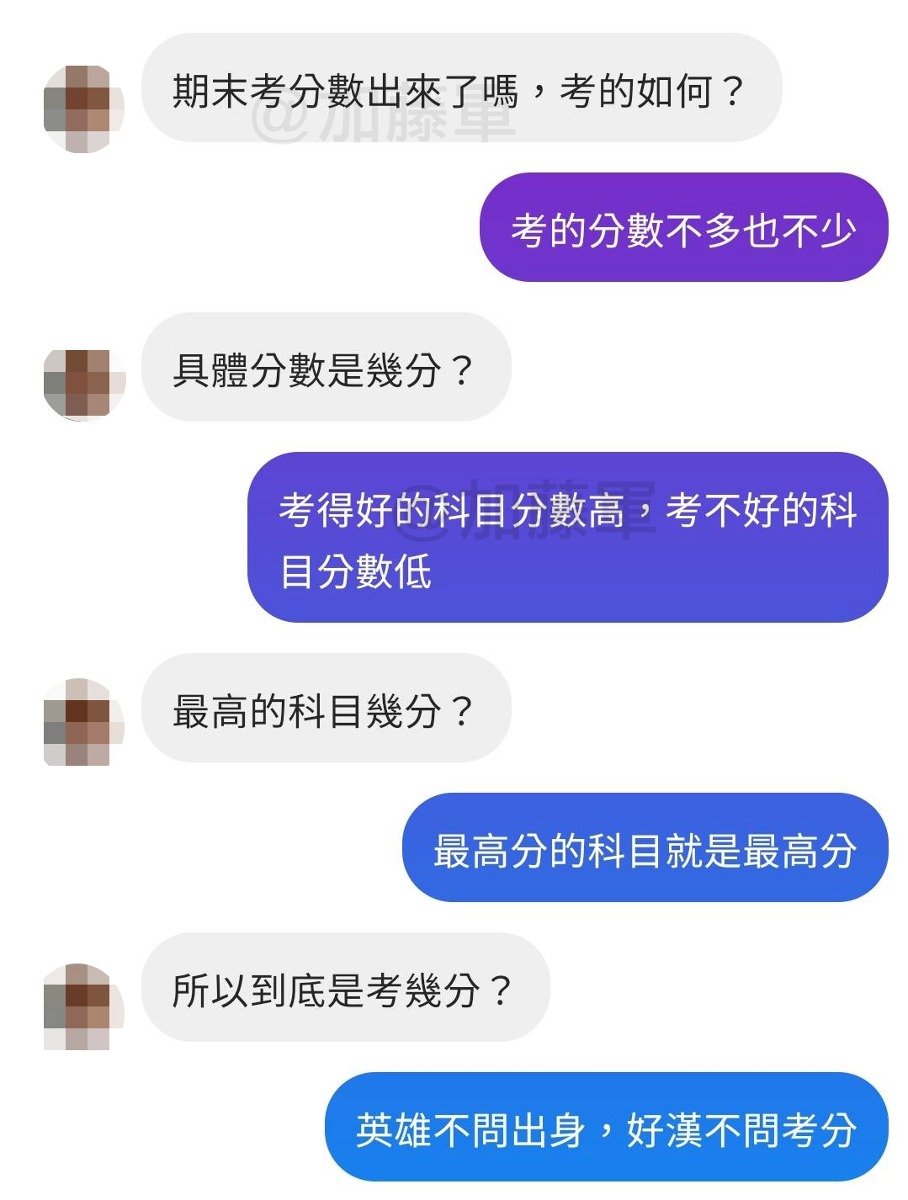
Task: Tap the reply starting with 考得好的科目分數高
Action: pos(568,538)
